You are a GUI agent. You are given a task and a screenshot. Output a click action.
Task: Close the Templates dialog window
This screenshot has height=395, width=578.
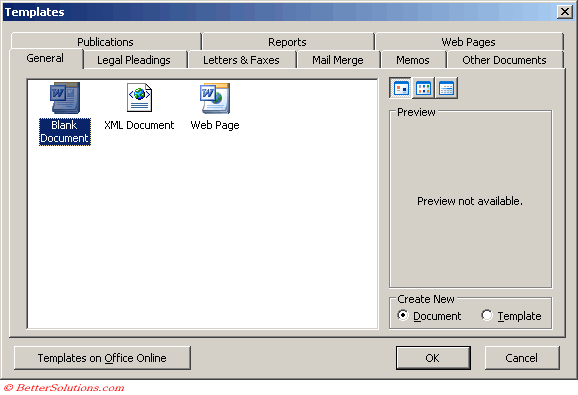coord(564,12)
